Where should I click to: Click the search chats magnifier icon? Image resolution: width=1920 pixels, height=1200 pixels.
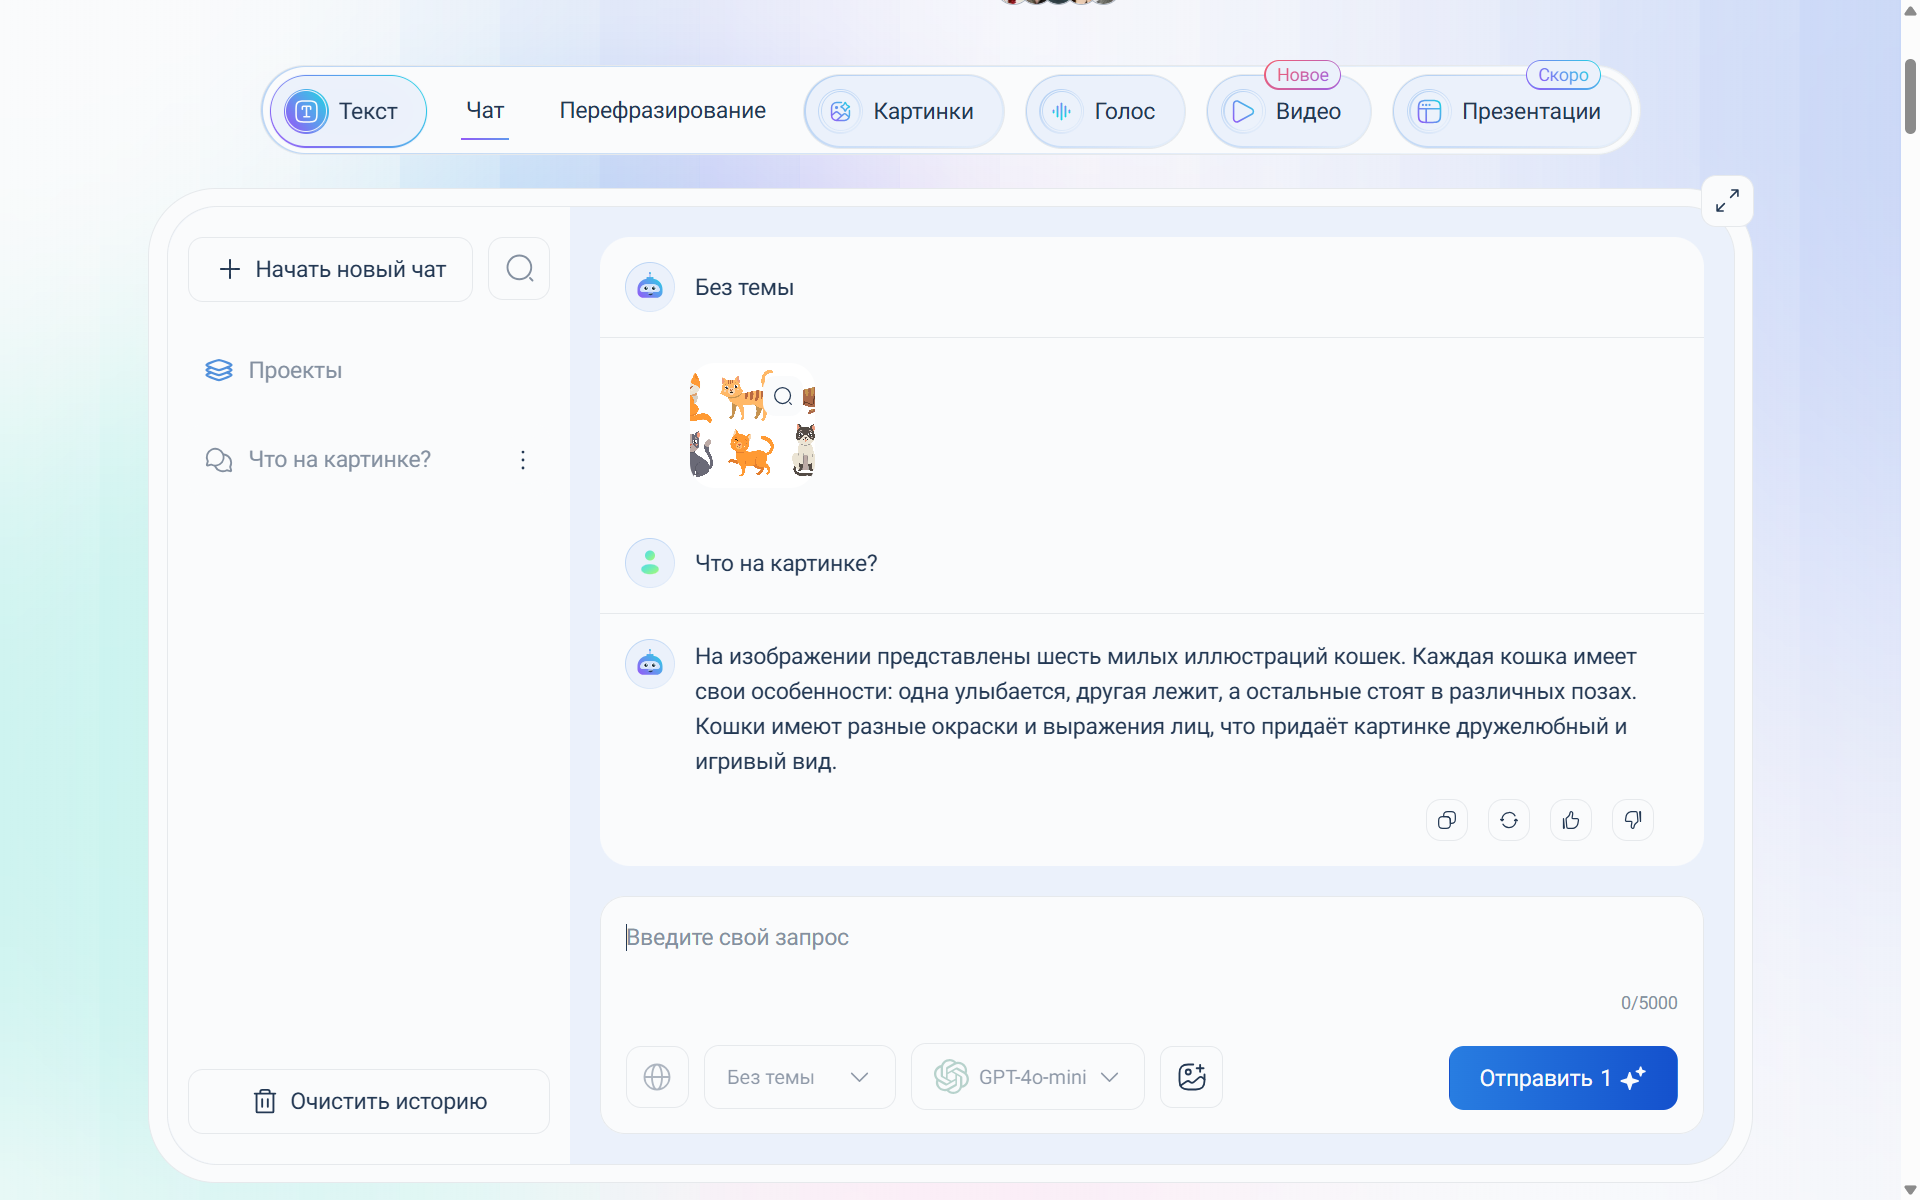point(519,268)
